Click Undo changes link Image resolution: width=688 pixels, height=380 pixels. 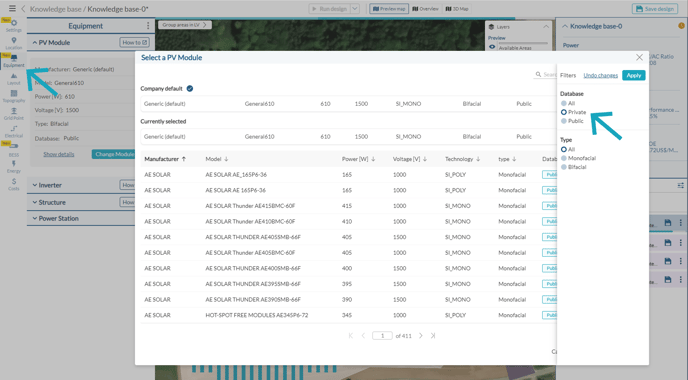tap(600, 75)
